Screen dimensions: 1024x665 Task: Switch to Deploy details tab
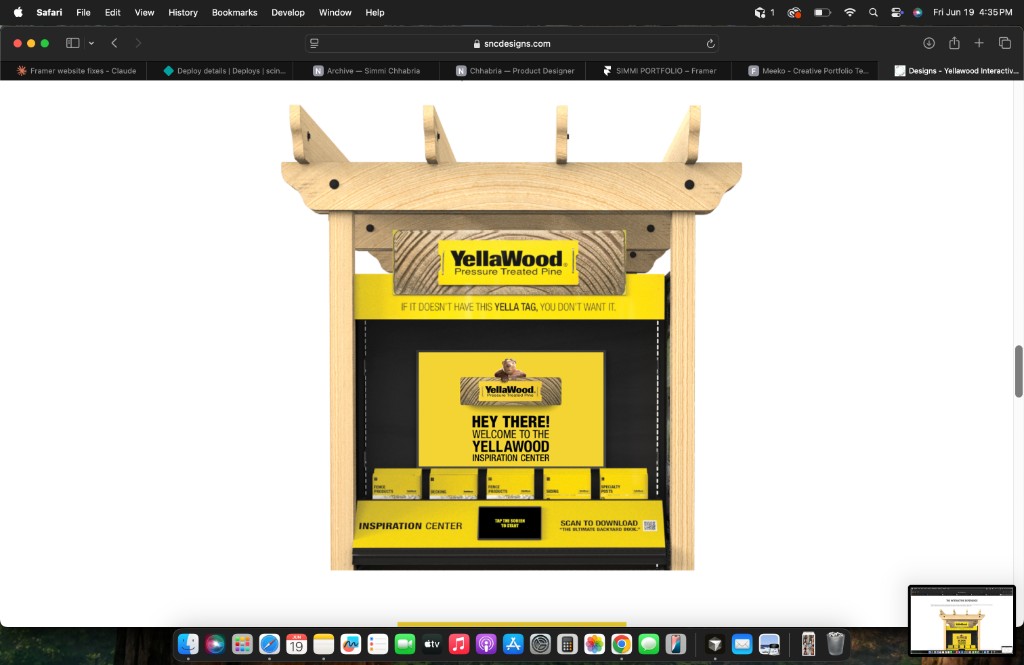point(220,71)
